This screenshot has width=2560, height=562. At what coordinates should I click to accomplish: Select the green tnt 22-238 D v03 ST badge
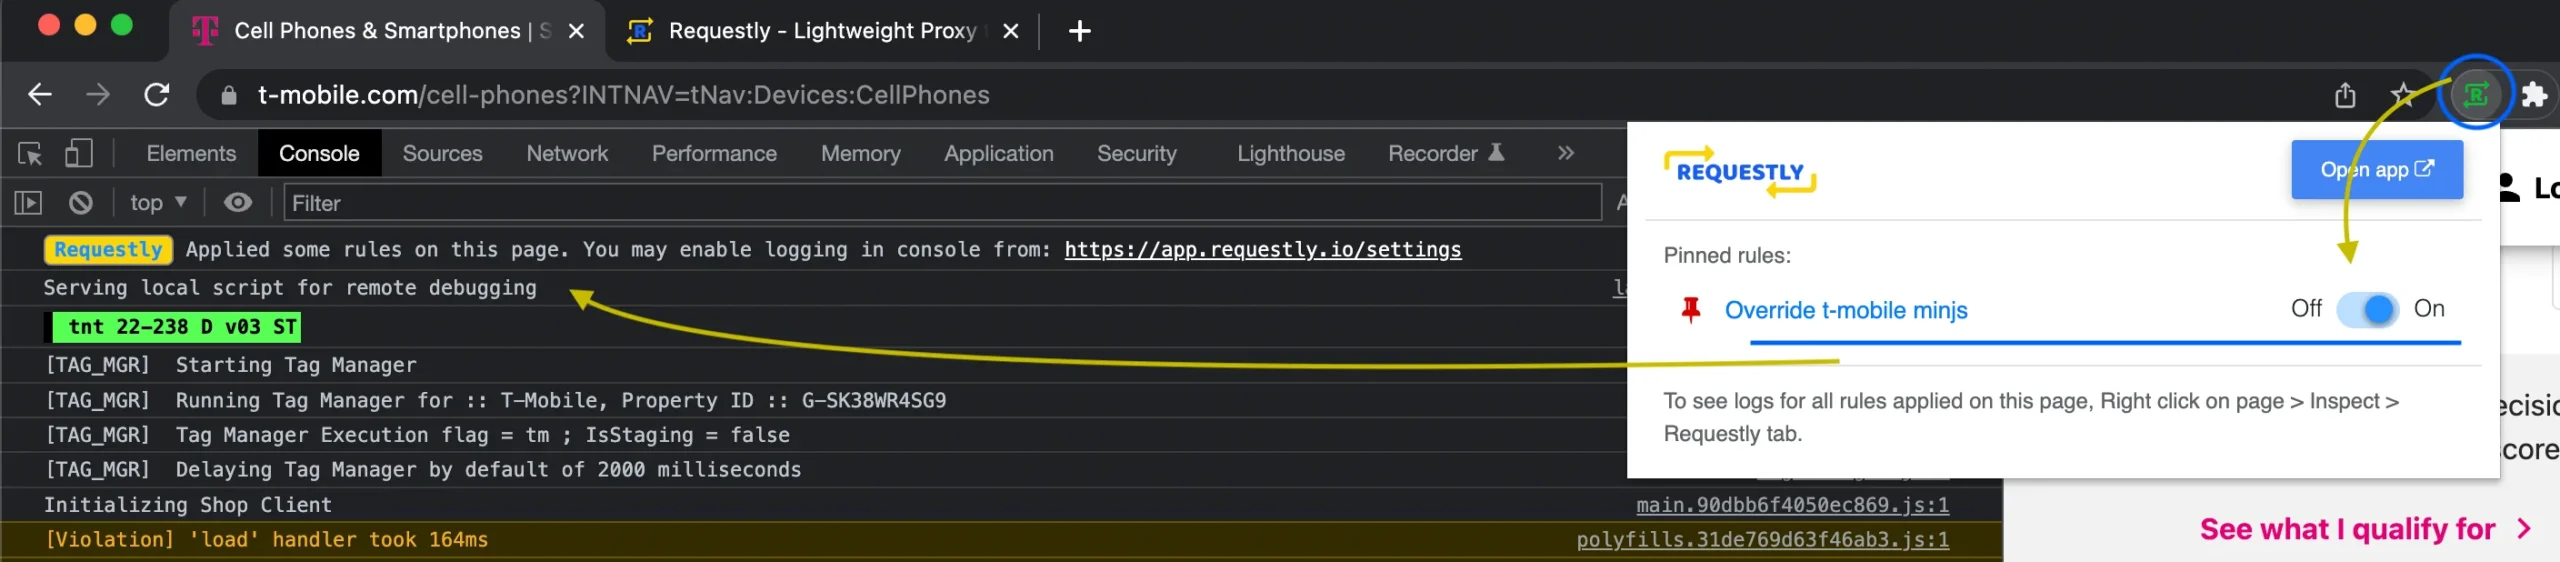pyautogui.click(x=176, y=327)
